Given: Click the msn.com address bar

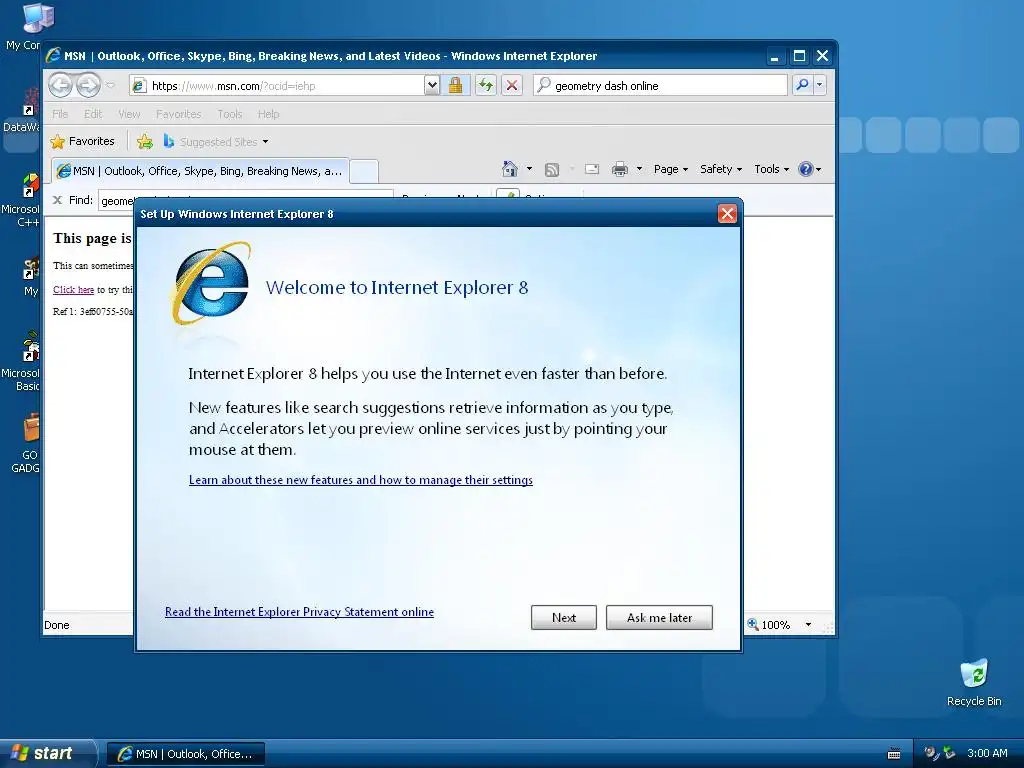Looking at the screenshot, I should [277, 86].
